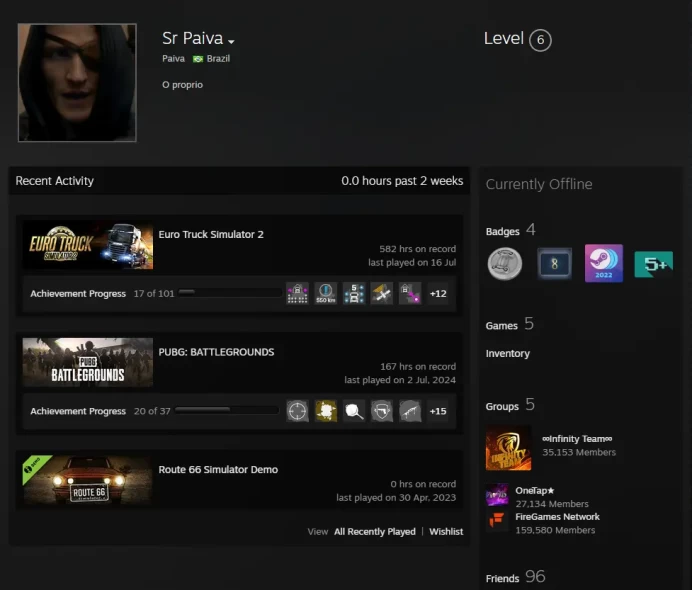Click the PUBG gold splat achievement icon
The image size is (692, 590).
pyautogui.click(x=326, y=411)
